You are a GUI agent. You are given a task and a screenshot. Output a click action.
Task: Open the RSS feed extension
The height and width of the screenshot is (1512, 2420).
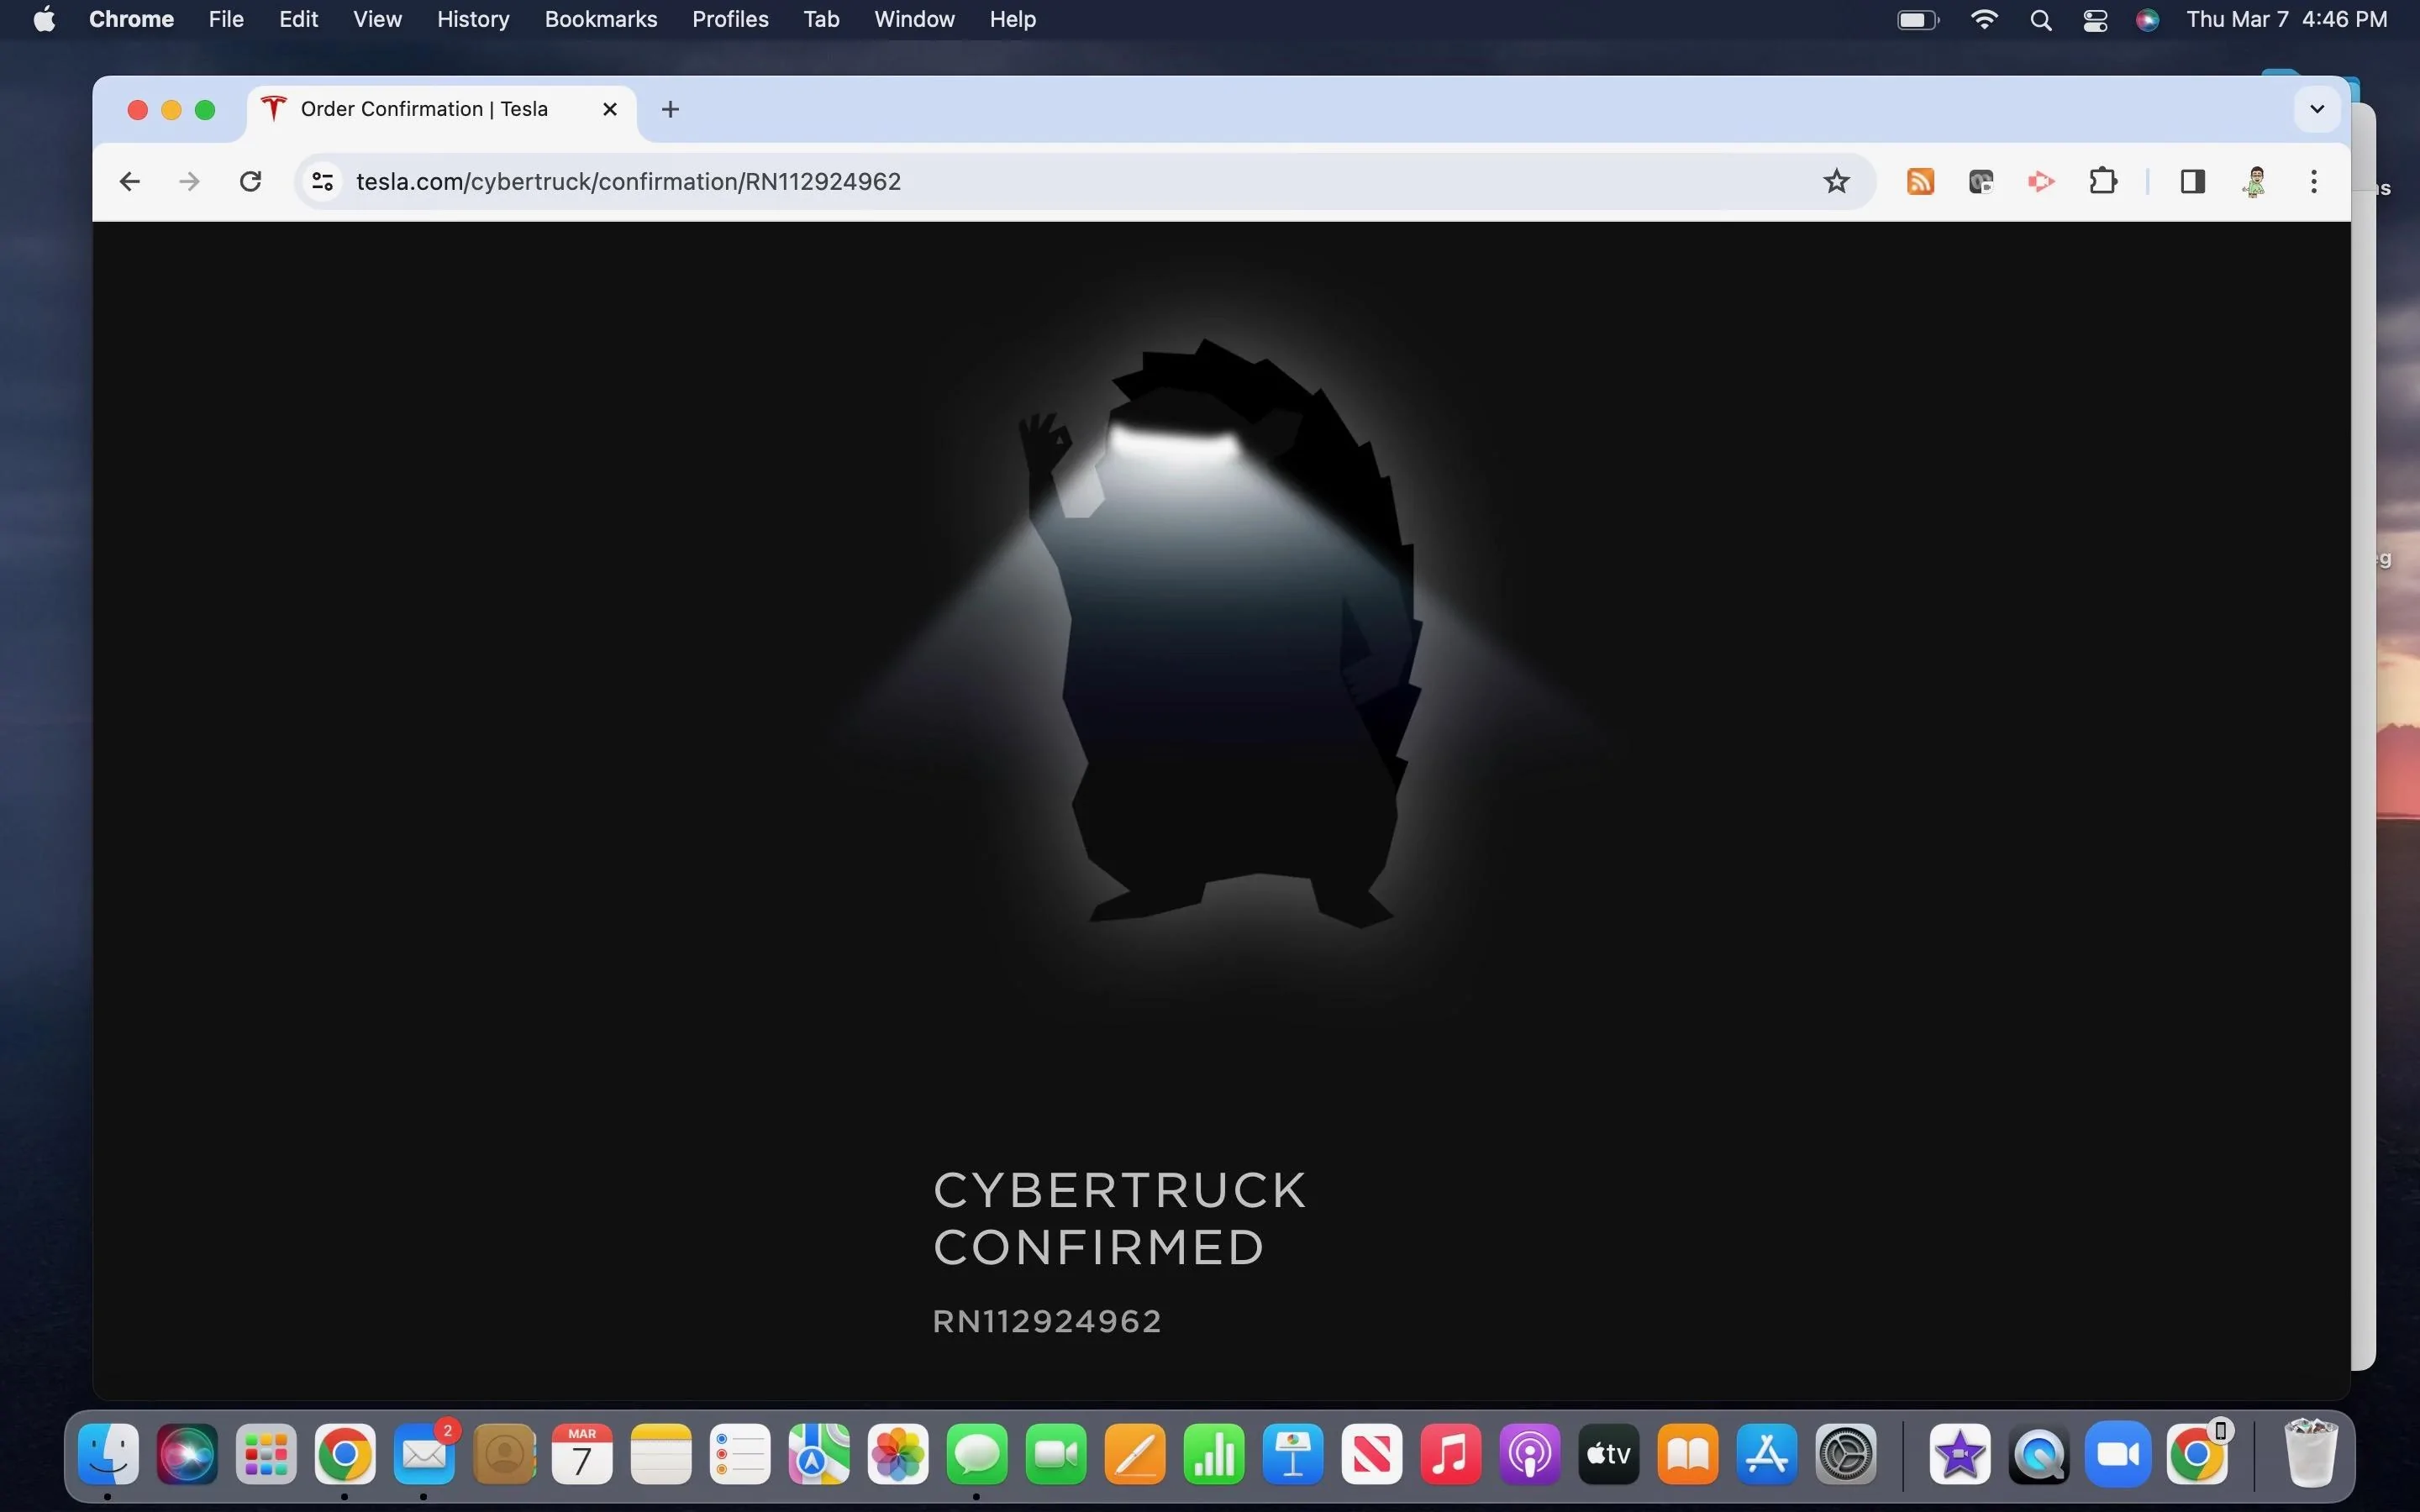coord(1920,181)
